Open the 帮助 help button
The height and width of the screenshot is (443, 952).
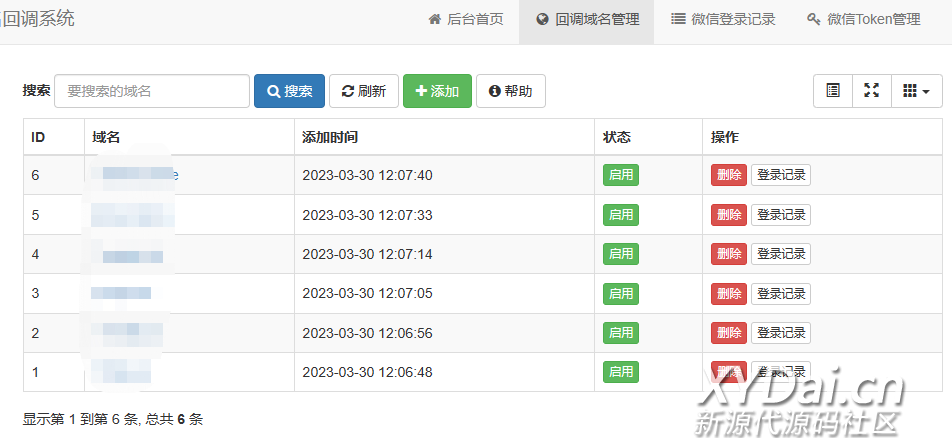(x=510, y=91)
